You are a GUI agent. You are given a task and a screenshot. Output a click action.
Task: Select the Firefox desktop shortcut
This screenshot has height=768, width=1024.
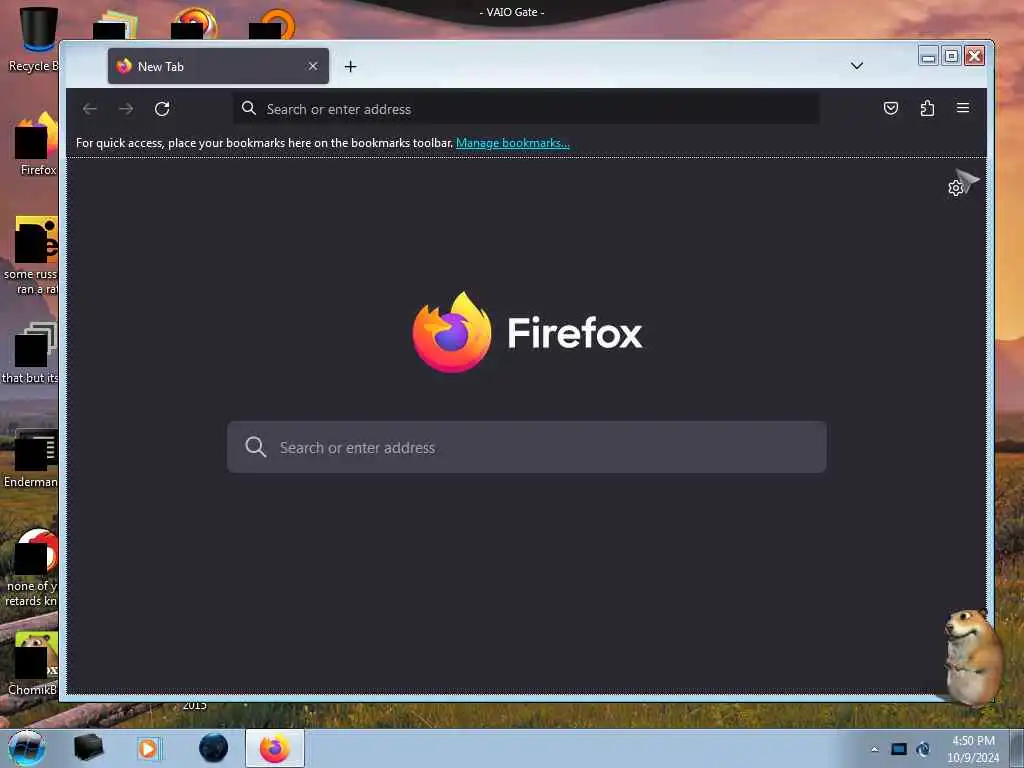(x=36, y=144)
